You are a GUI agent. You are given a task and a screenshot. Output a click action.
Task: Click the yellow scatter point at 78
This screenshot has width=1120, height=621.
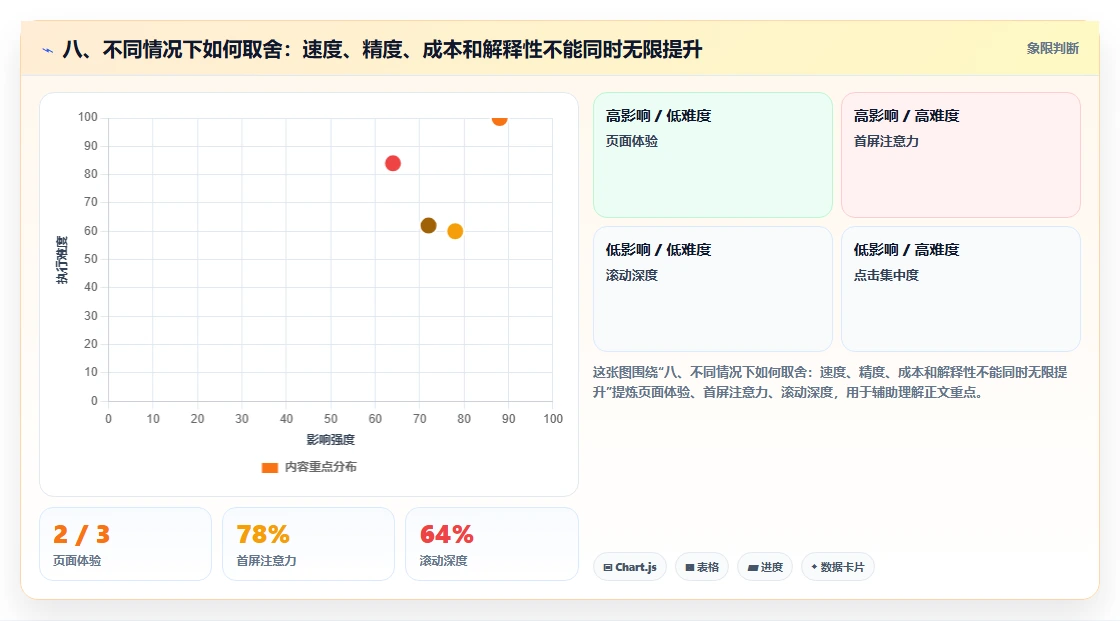(x=455, y=231)
